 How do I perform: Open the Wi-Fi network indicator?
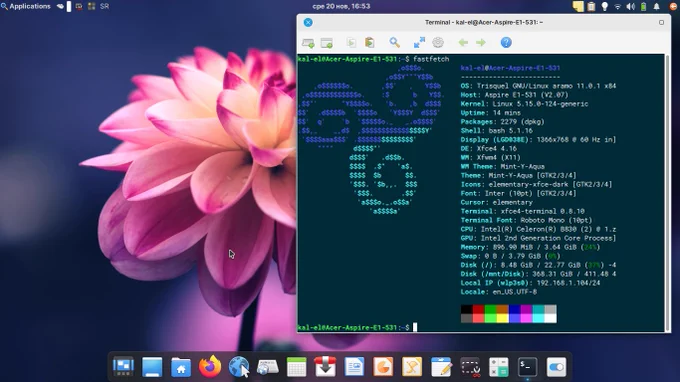[x=618, y=7]
